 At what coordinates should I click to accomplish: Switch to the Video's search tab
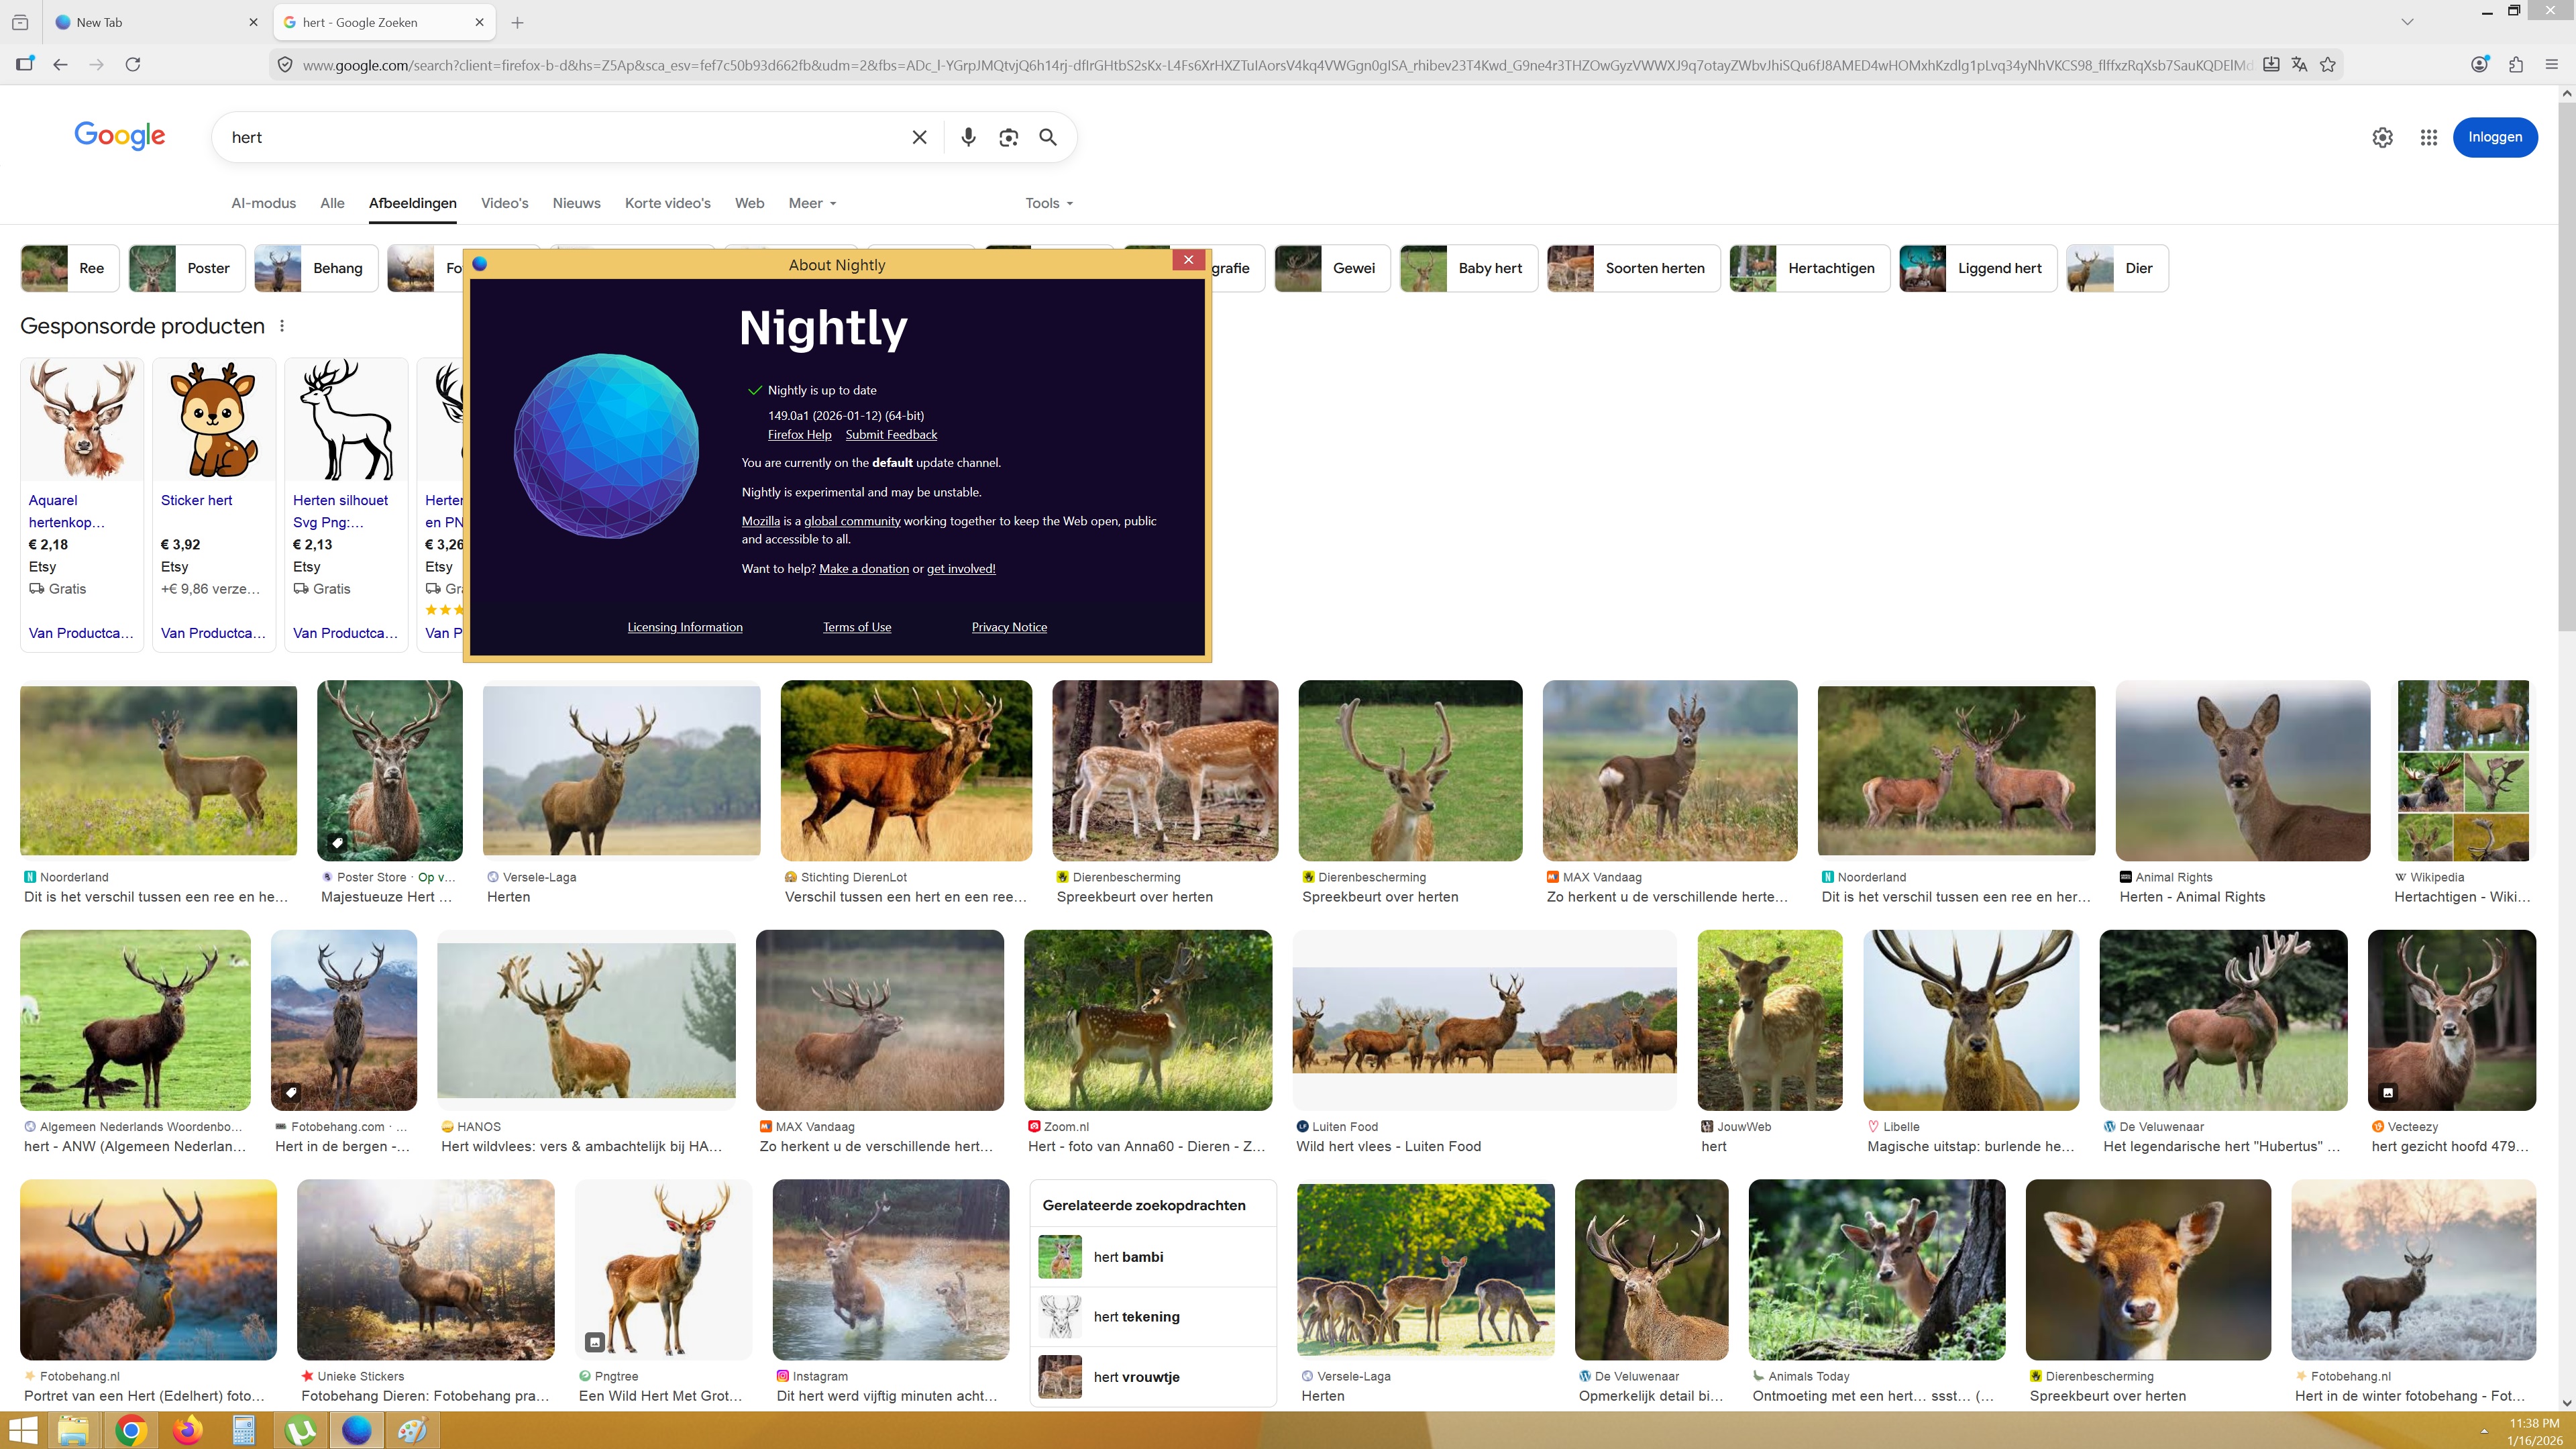click(x=504, y=203)
